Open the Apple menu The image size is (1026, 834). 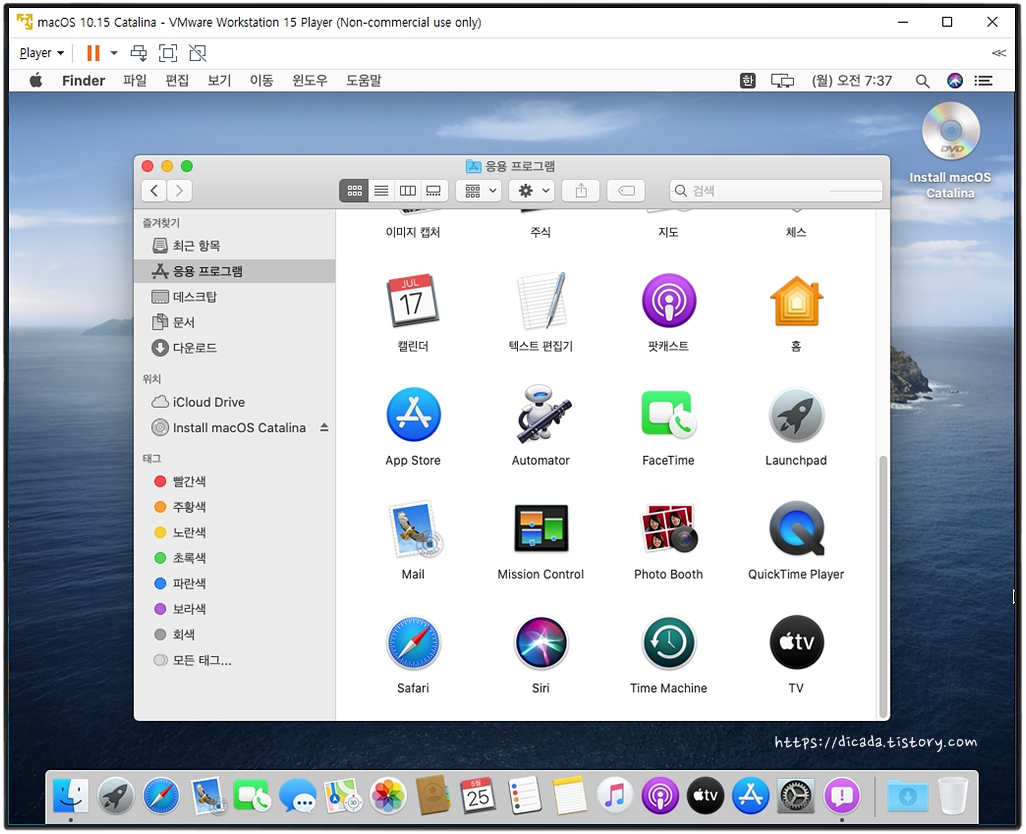(x=37, y=80)
